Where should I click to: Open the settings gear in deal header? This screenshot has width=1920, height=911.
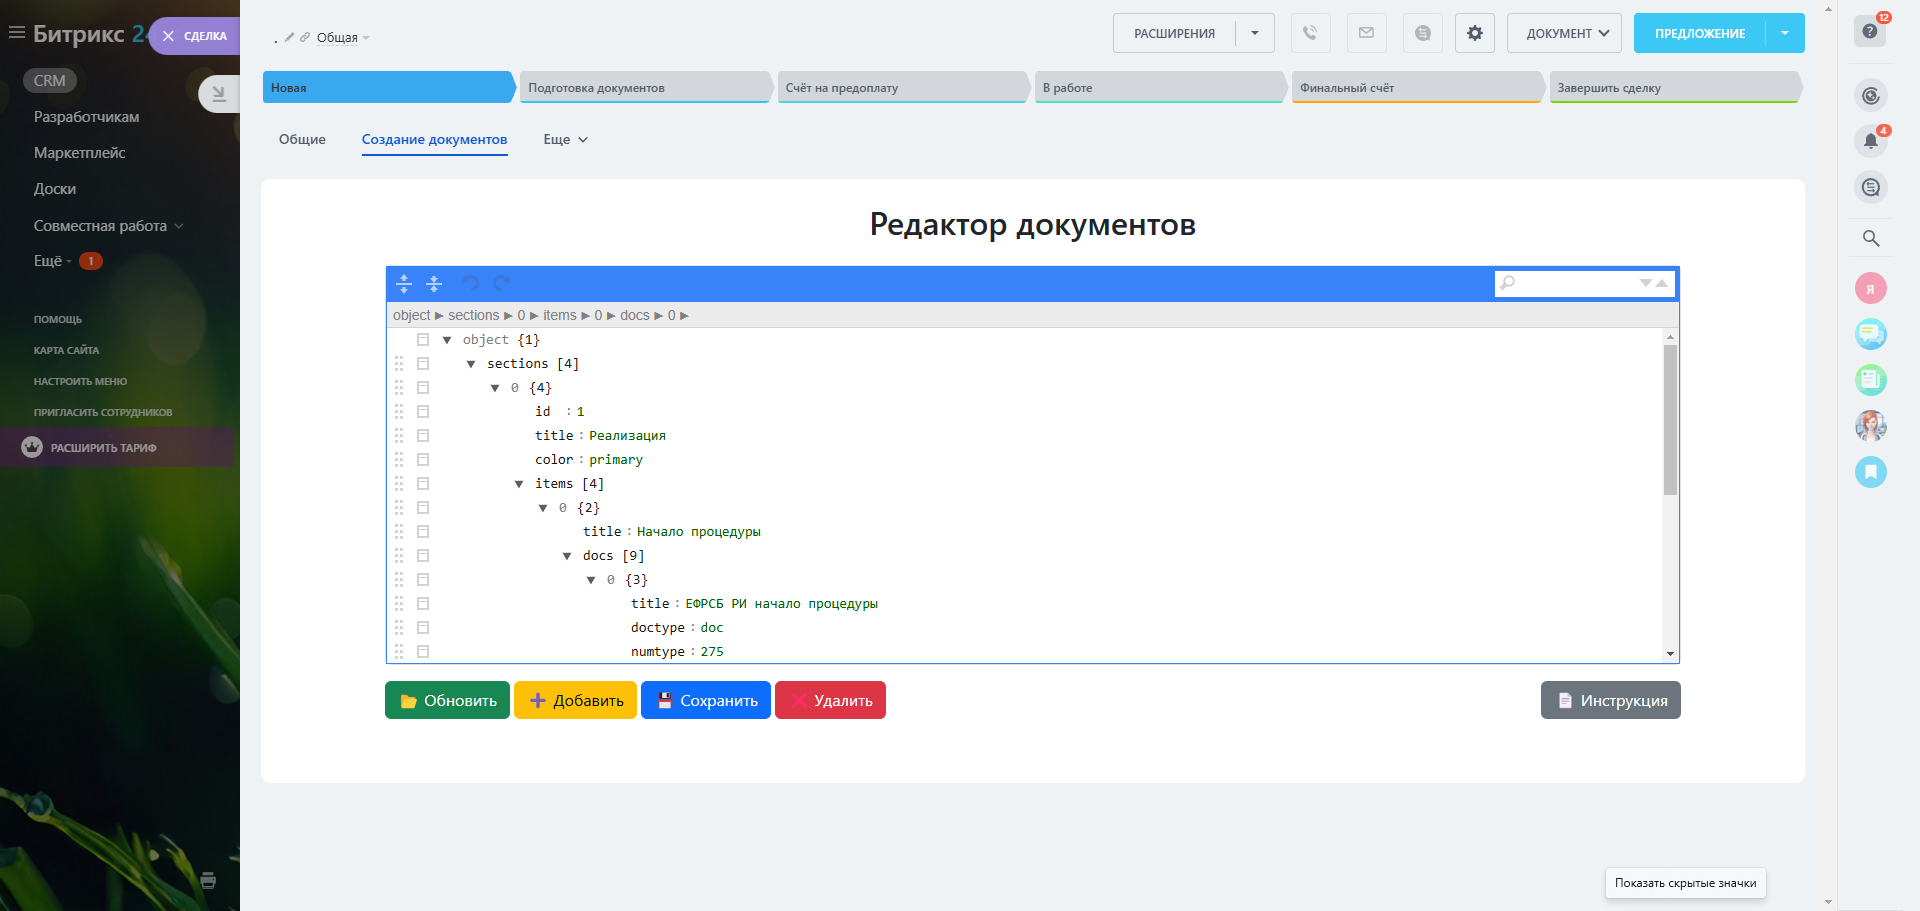(x=1474, y=33)
